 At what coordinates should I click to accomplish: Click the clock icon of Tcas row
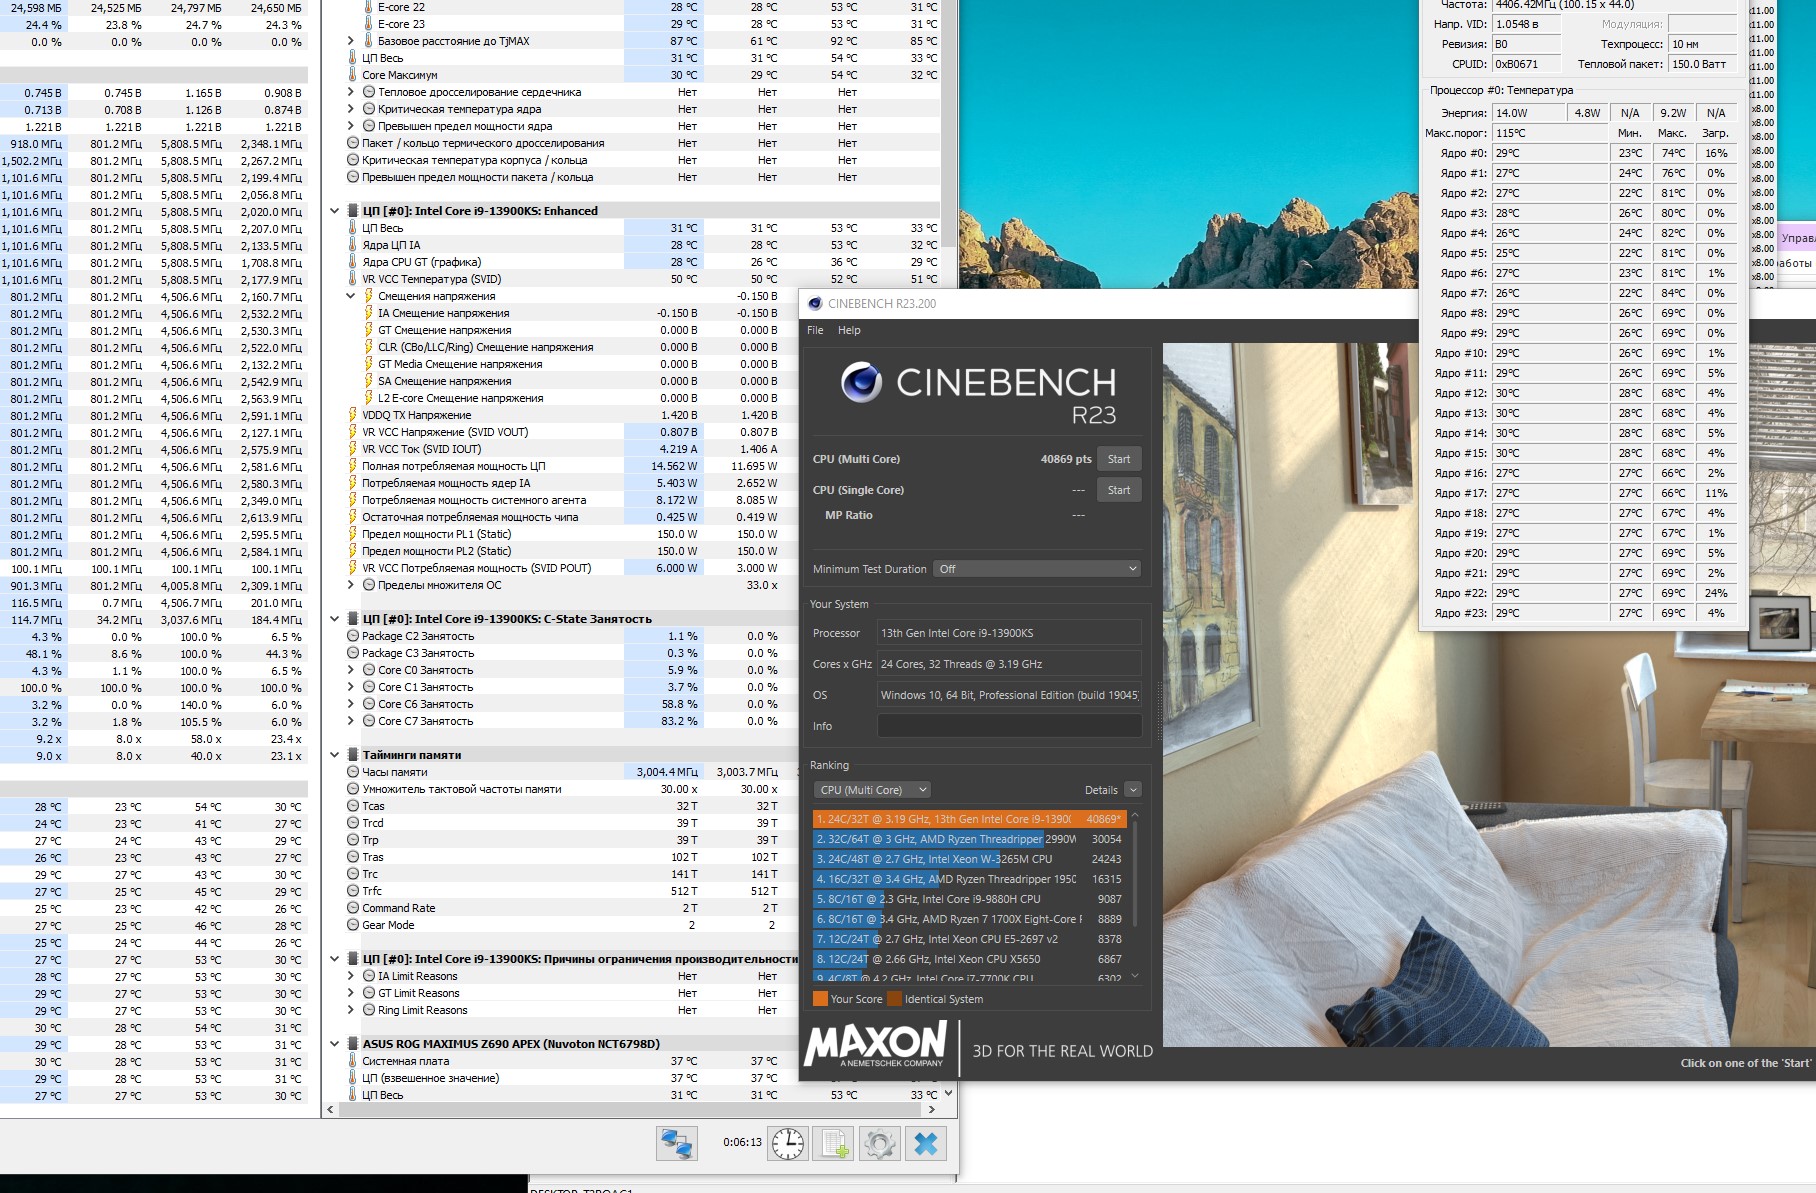(353, 806)
